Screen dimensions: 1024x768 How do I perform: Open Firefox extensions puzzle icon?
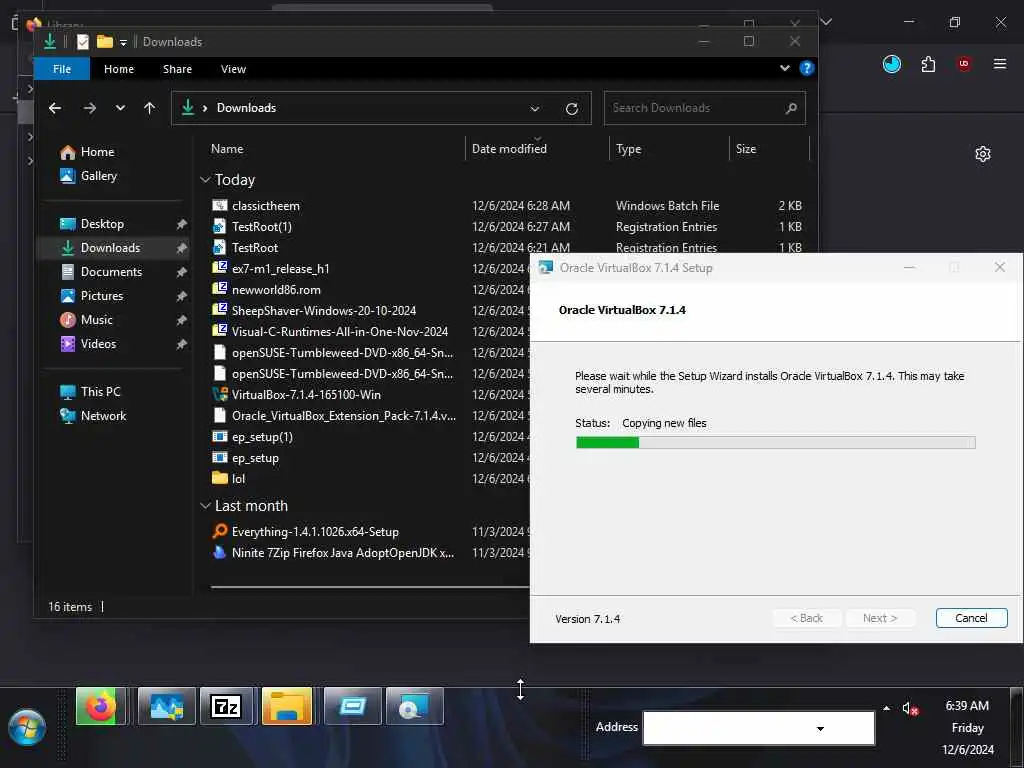(928, 63)
